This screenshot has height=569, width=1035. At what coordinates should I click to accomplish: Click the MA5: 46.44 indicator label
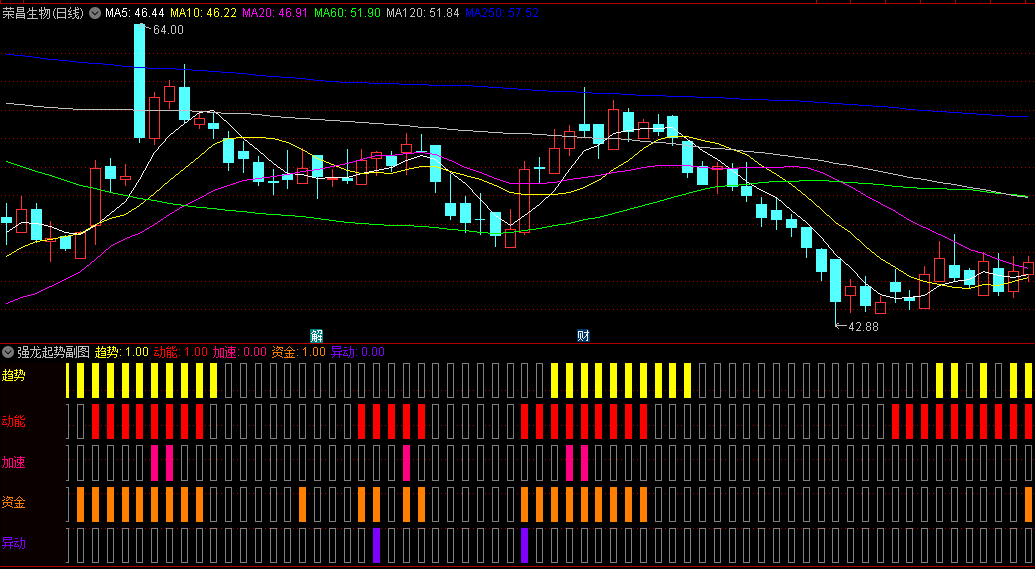[x=135, y=13]
